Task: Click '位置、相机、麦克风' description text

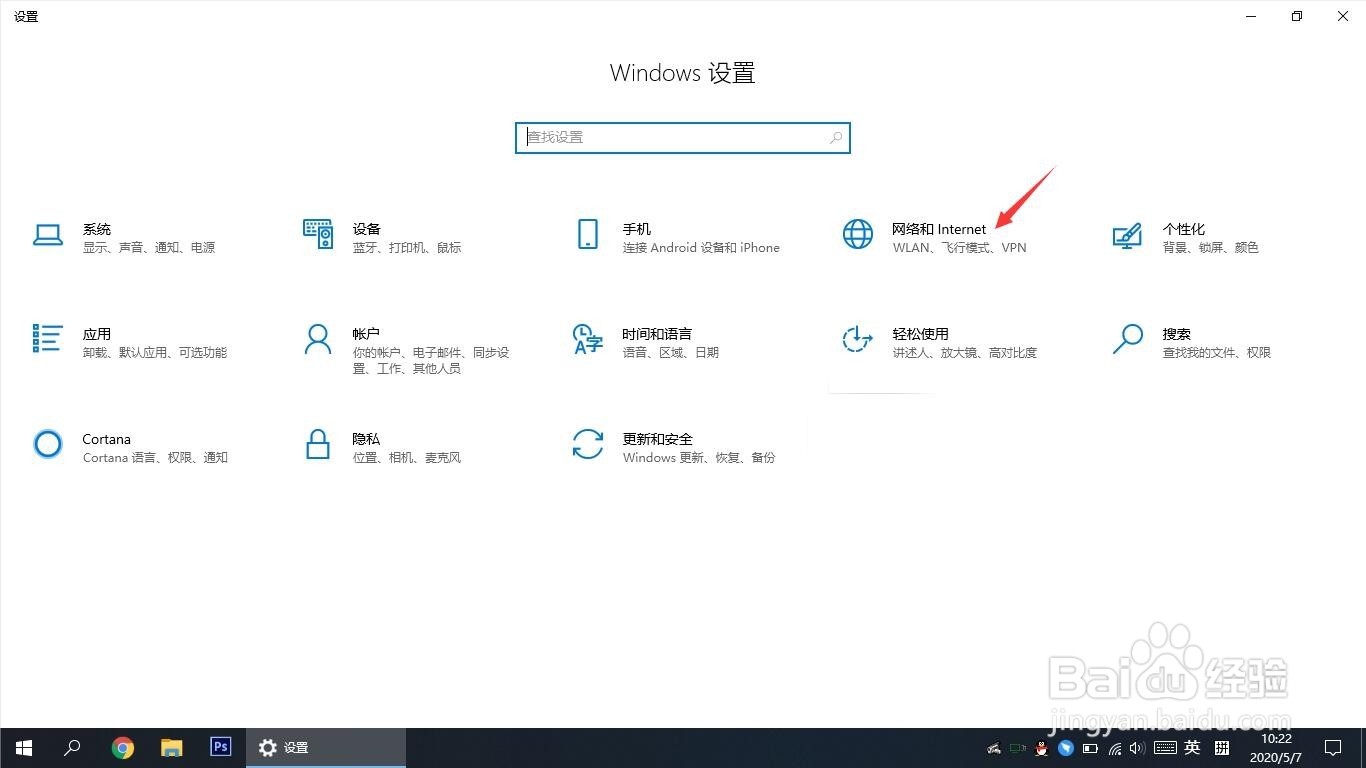Action: point(407,458)
